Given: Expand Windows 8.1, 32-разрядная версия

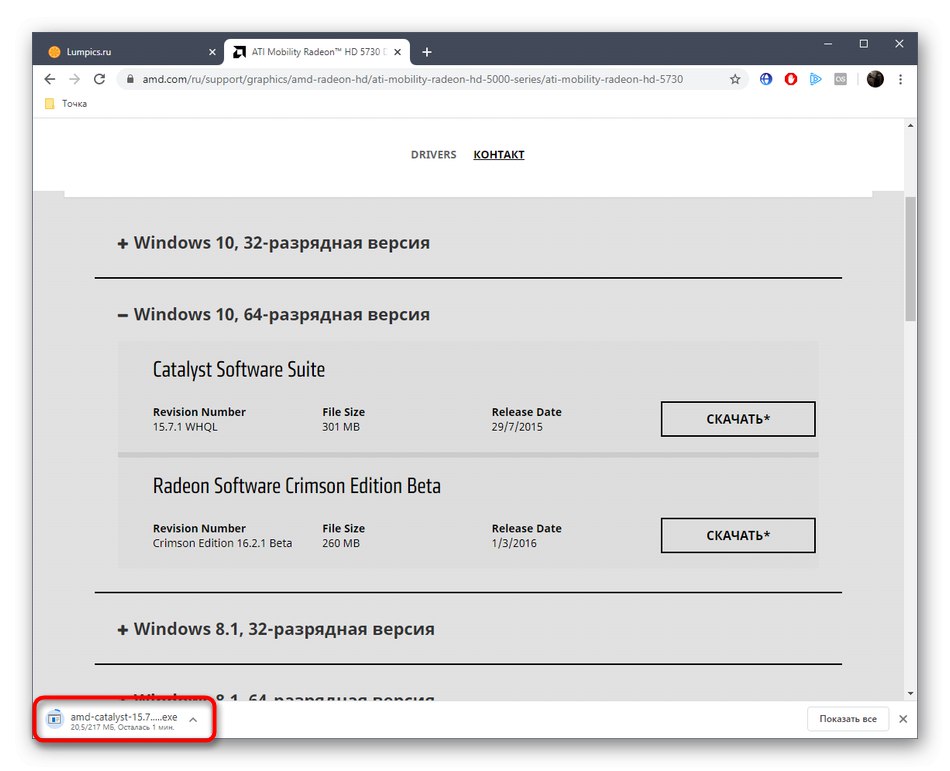Looking at the screenshot, I should [276, 629].
